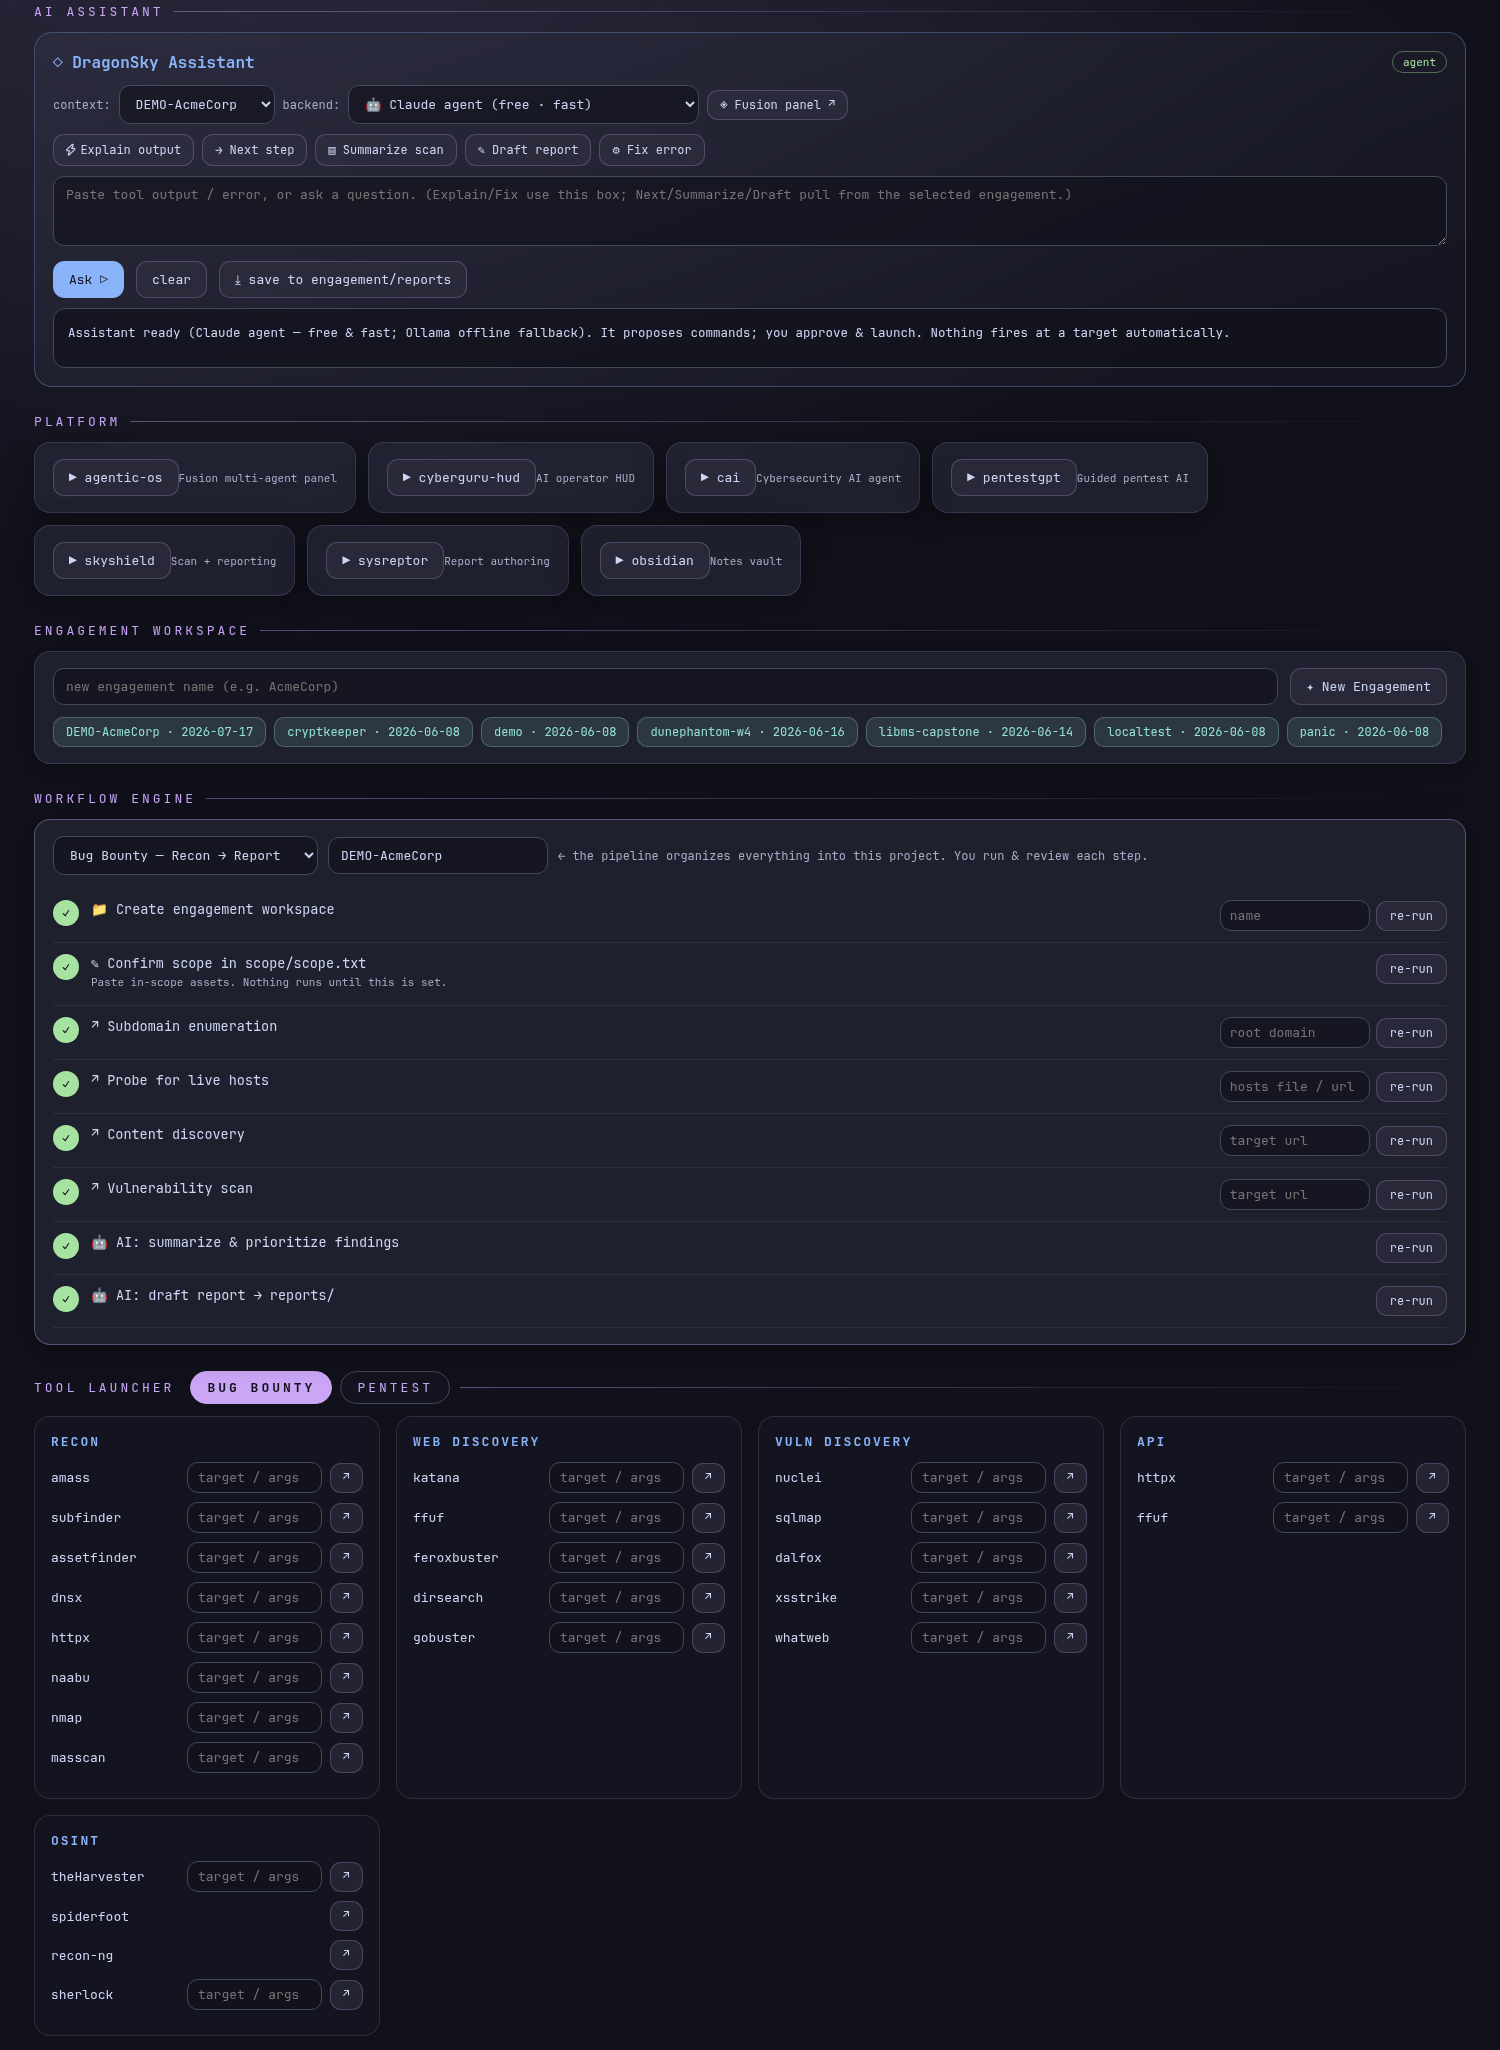Click the Ask button
This screenshot has width=1500, height=2050.
pos(88,280)
